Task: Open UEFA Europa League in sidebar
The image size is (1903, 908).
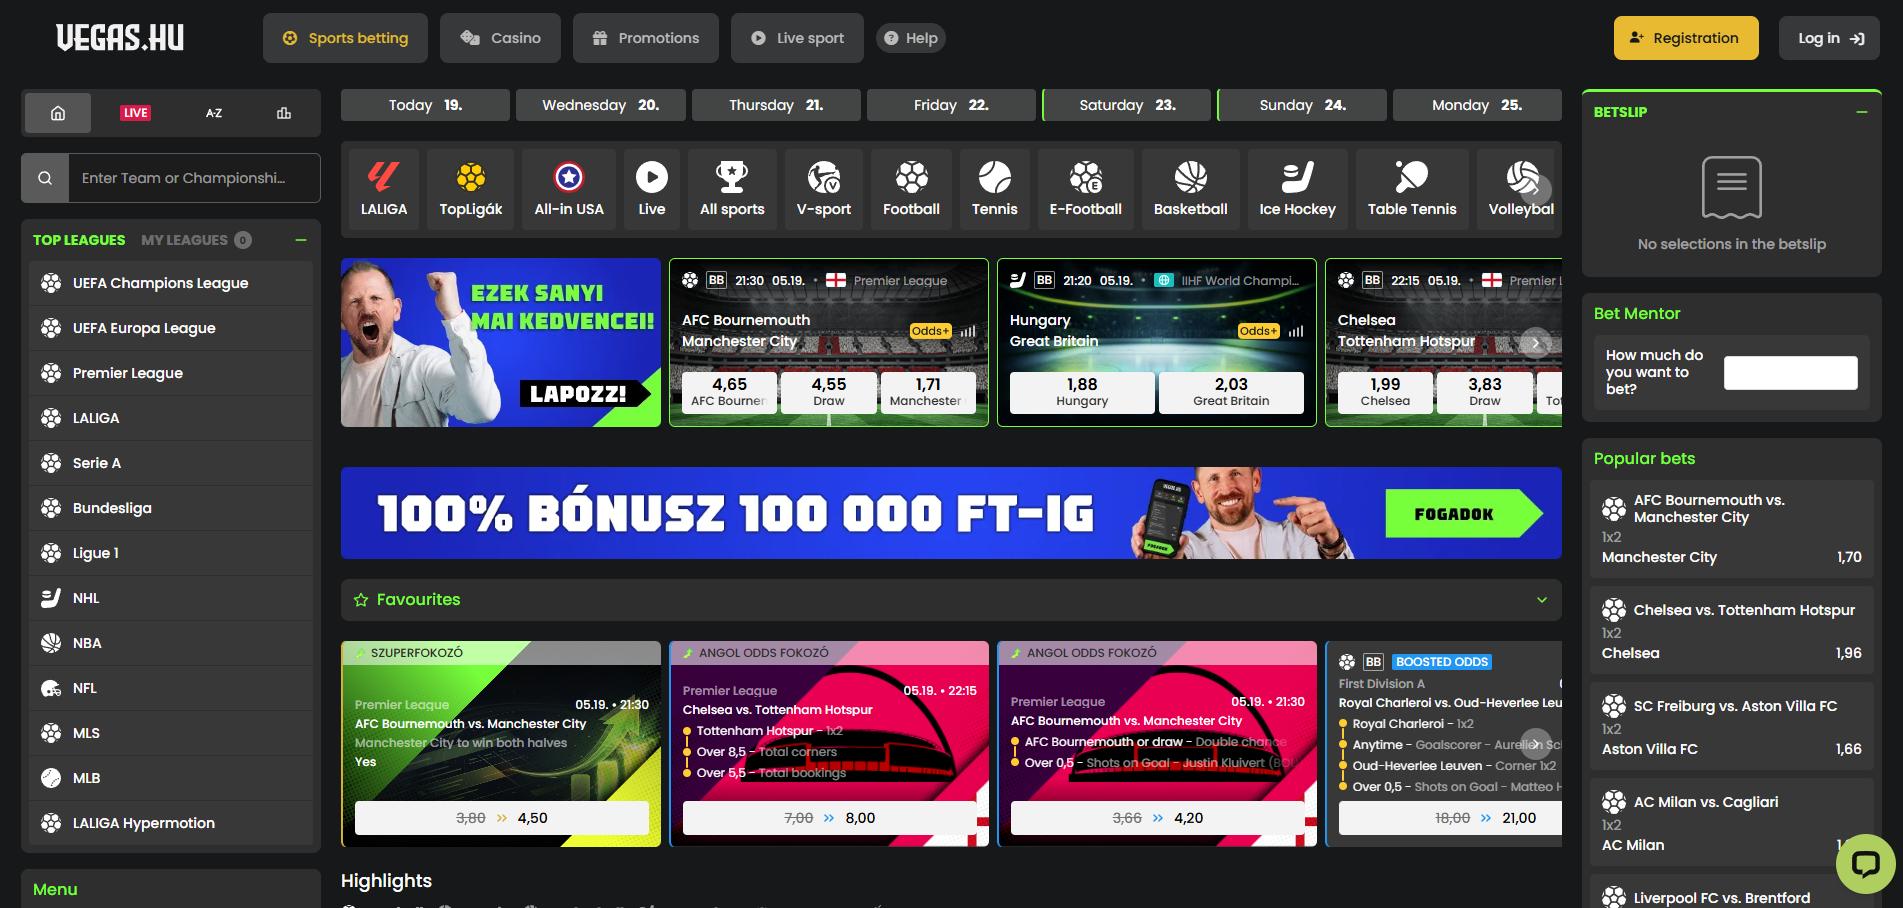Action: tap(171, 328)
